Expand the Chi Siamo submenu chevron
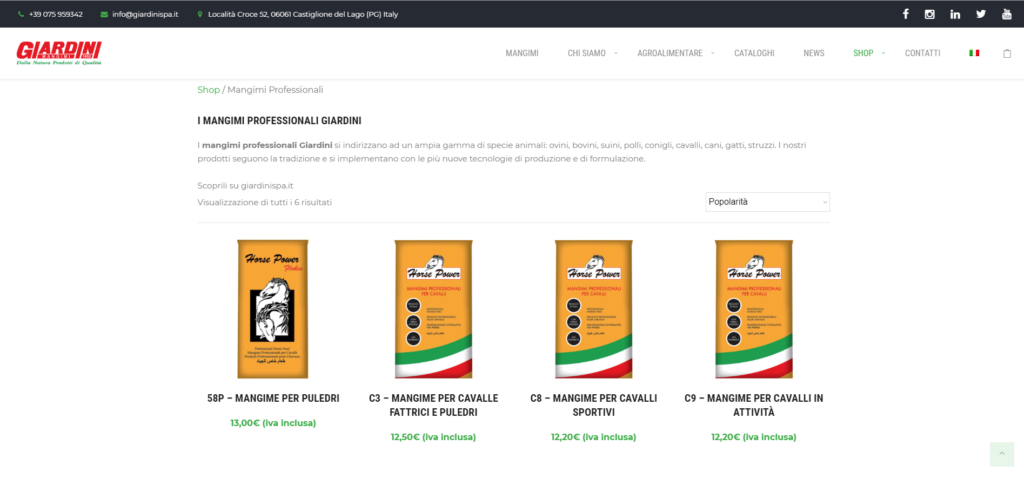The width and height of the screenshot is (1024, 479). pos(615,54)
